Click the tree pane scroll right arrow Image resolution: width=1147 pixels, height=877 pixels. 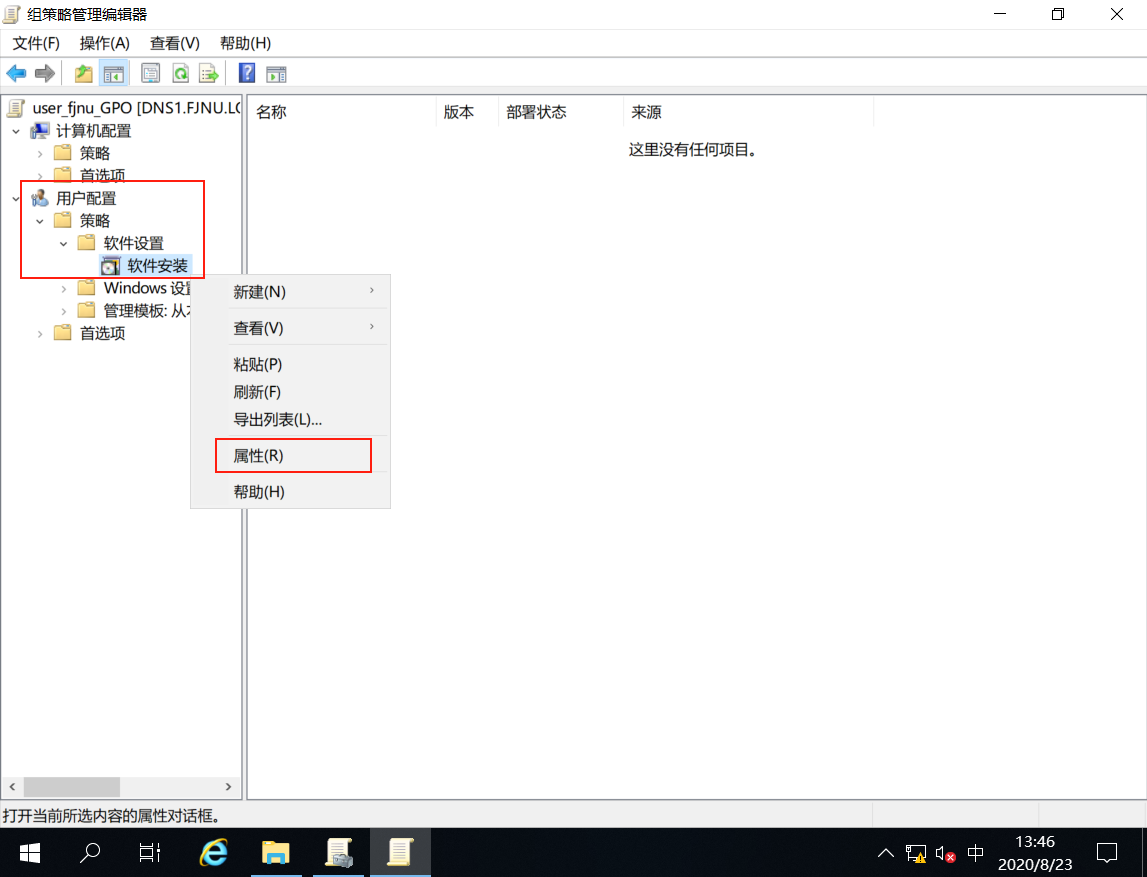point(228,787)
